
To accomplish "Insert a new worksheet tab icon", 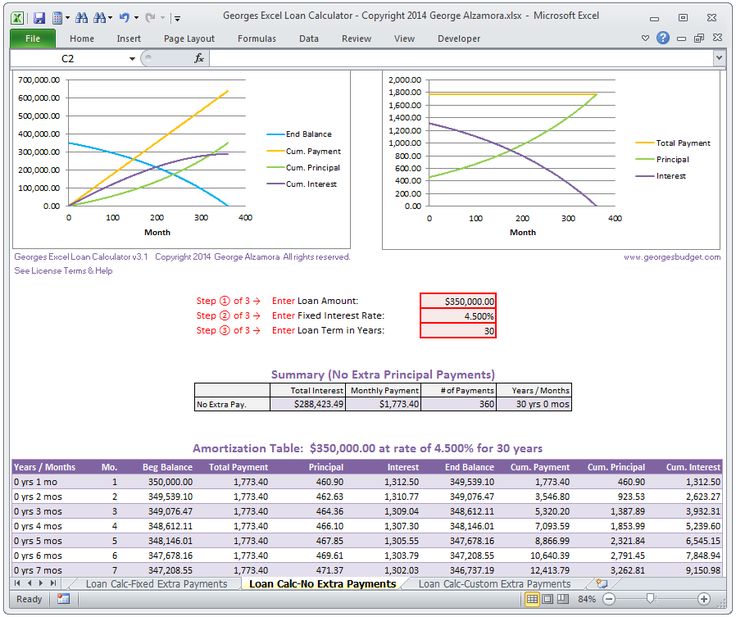I will (601, 583).
